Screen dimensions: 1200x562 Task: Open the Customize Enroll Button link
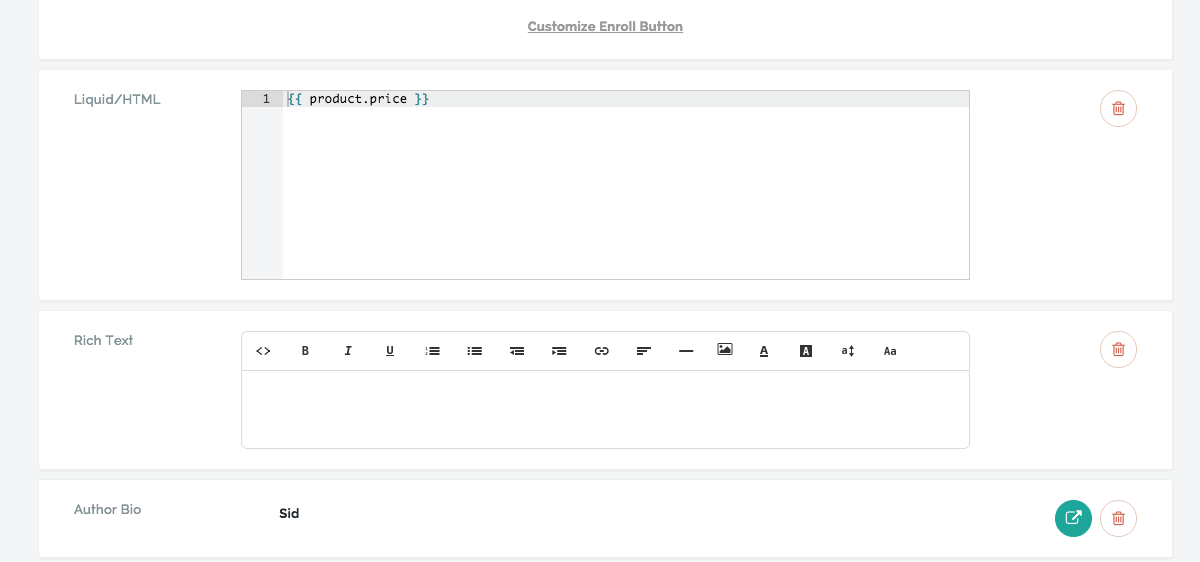605,26
